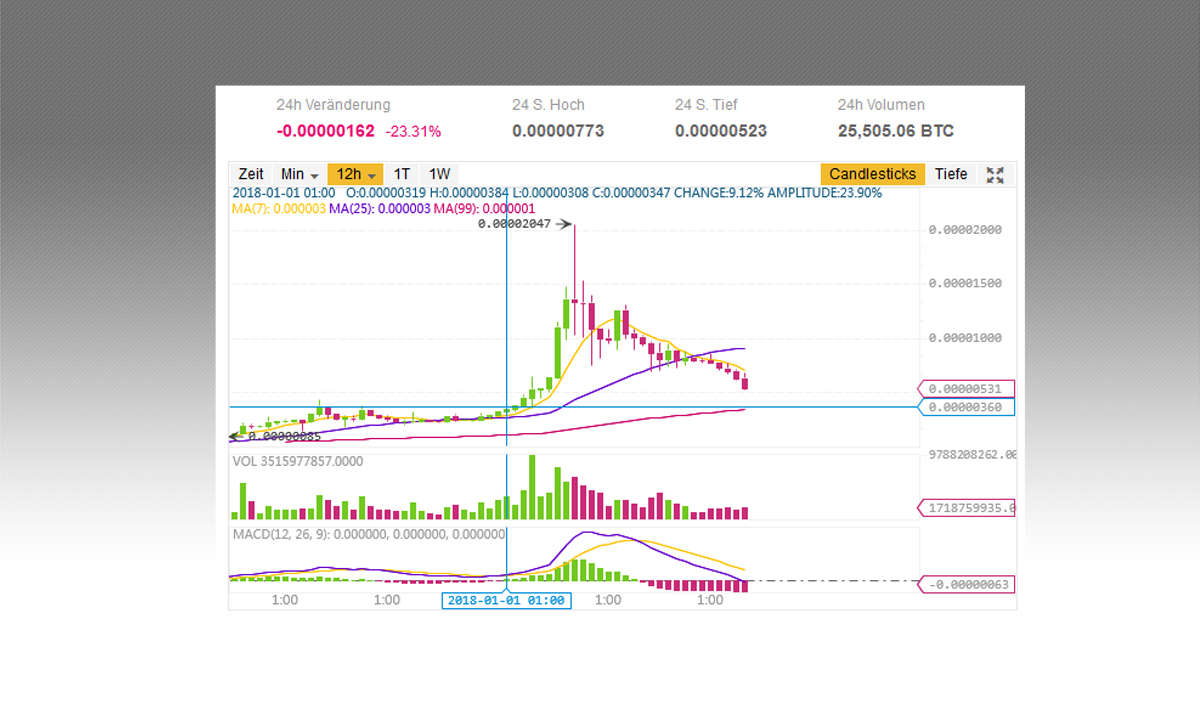Click the 24 S. Tief value 0.00000523
The width and height of the screenshot is (1200, 720).
point(721,131)
